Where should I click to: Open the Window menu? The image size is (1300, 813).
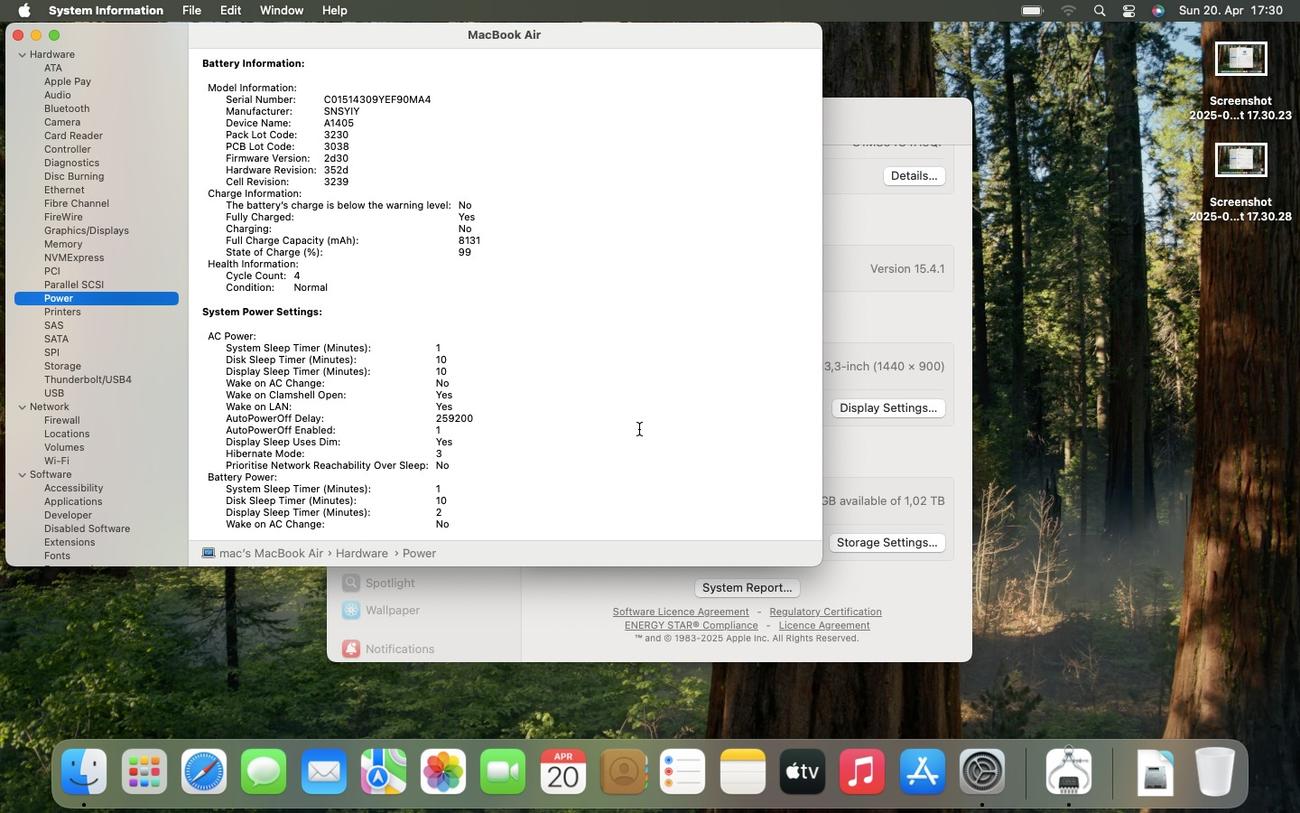pos(281,11)
